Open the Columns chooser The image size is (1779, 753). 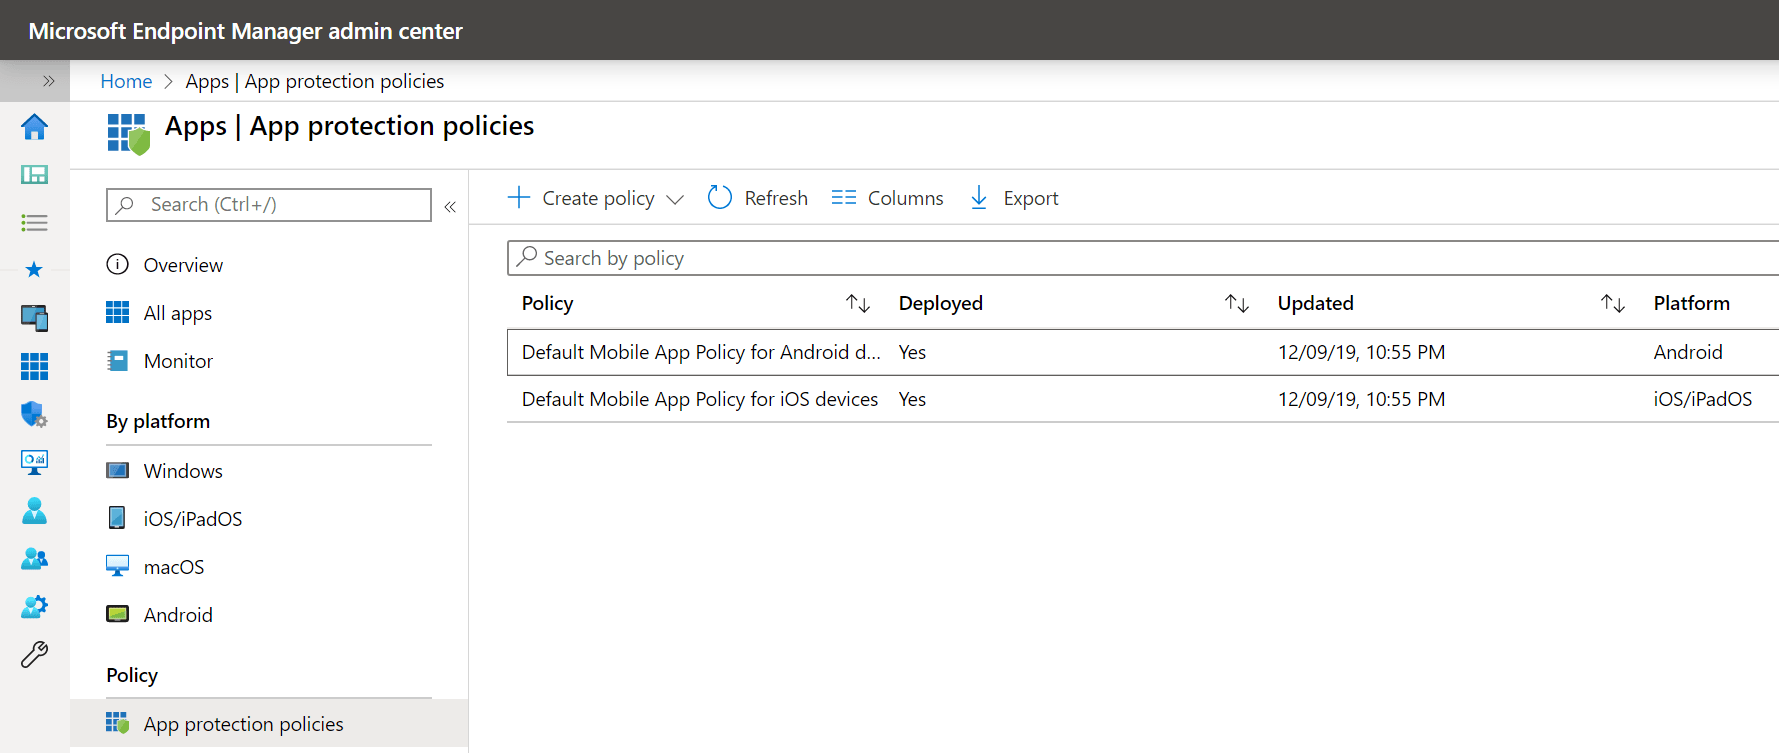click(x=887, y=198)
